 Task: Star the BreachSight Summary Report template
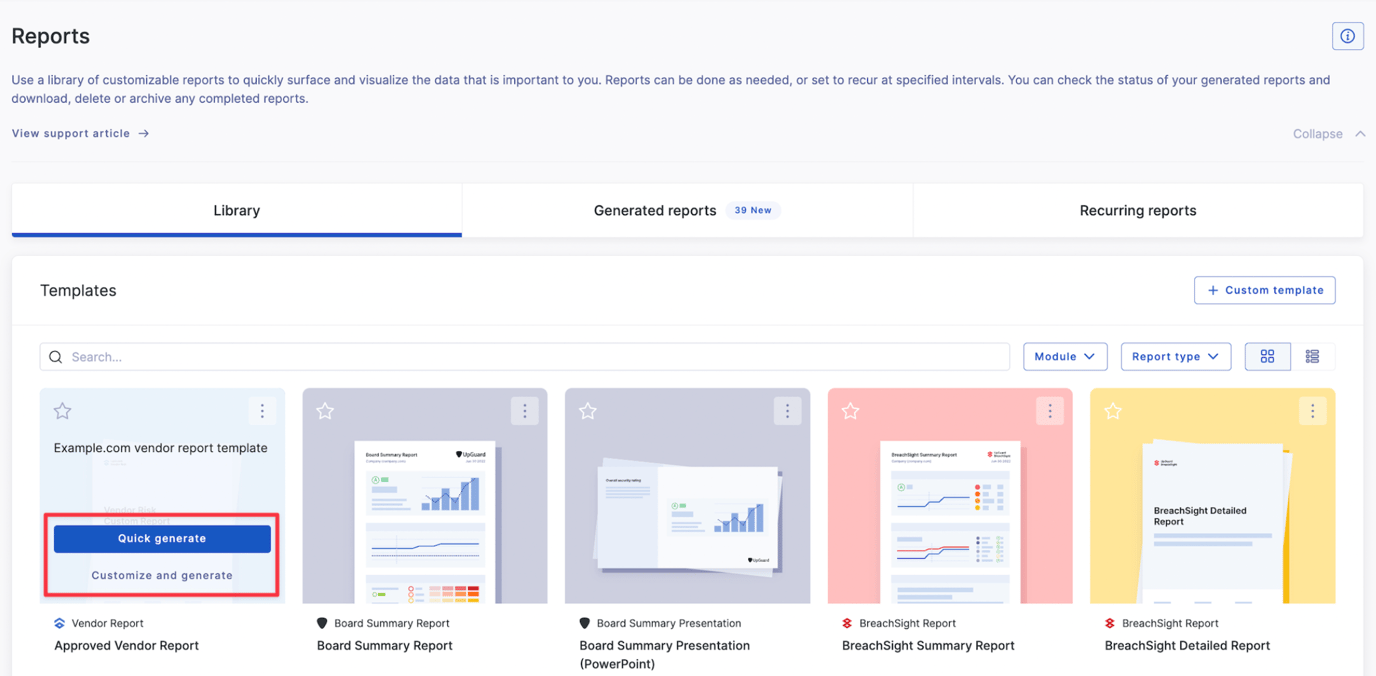[x=850, y=410]
